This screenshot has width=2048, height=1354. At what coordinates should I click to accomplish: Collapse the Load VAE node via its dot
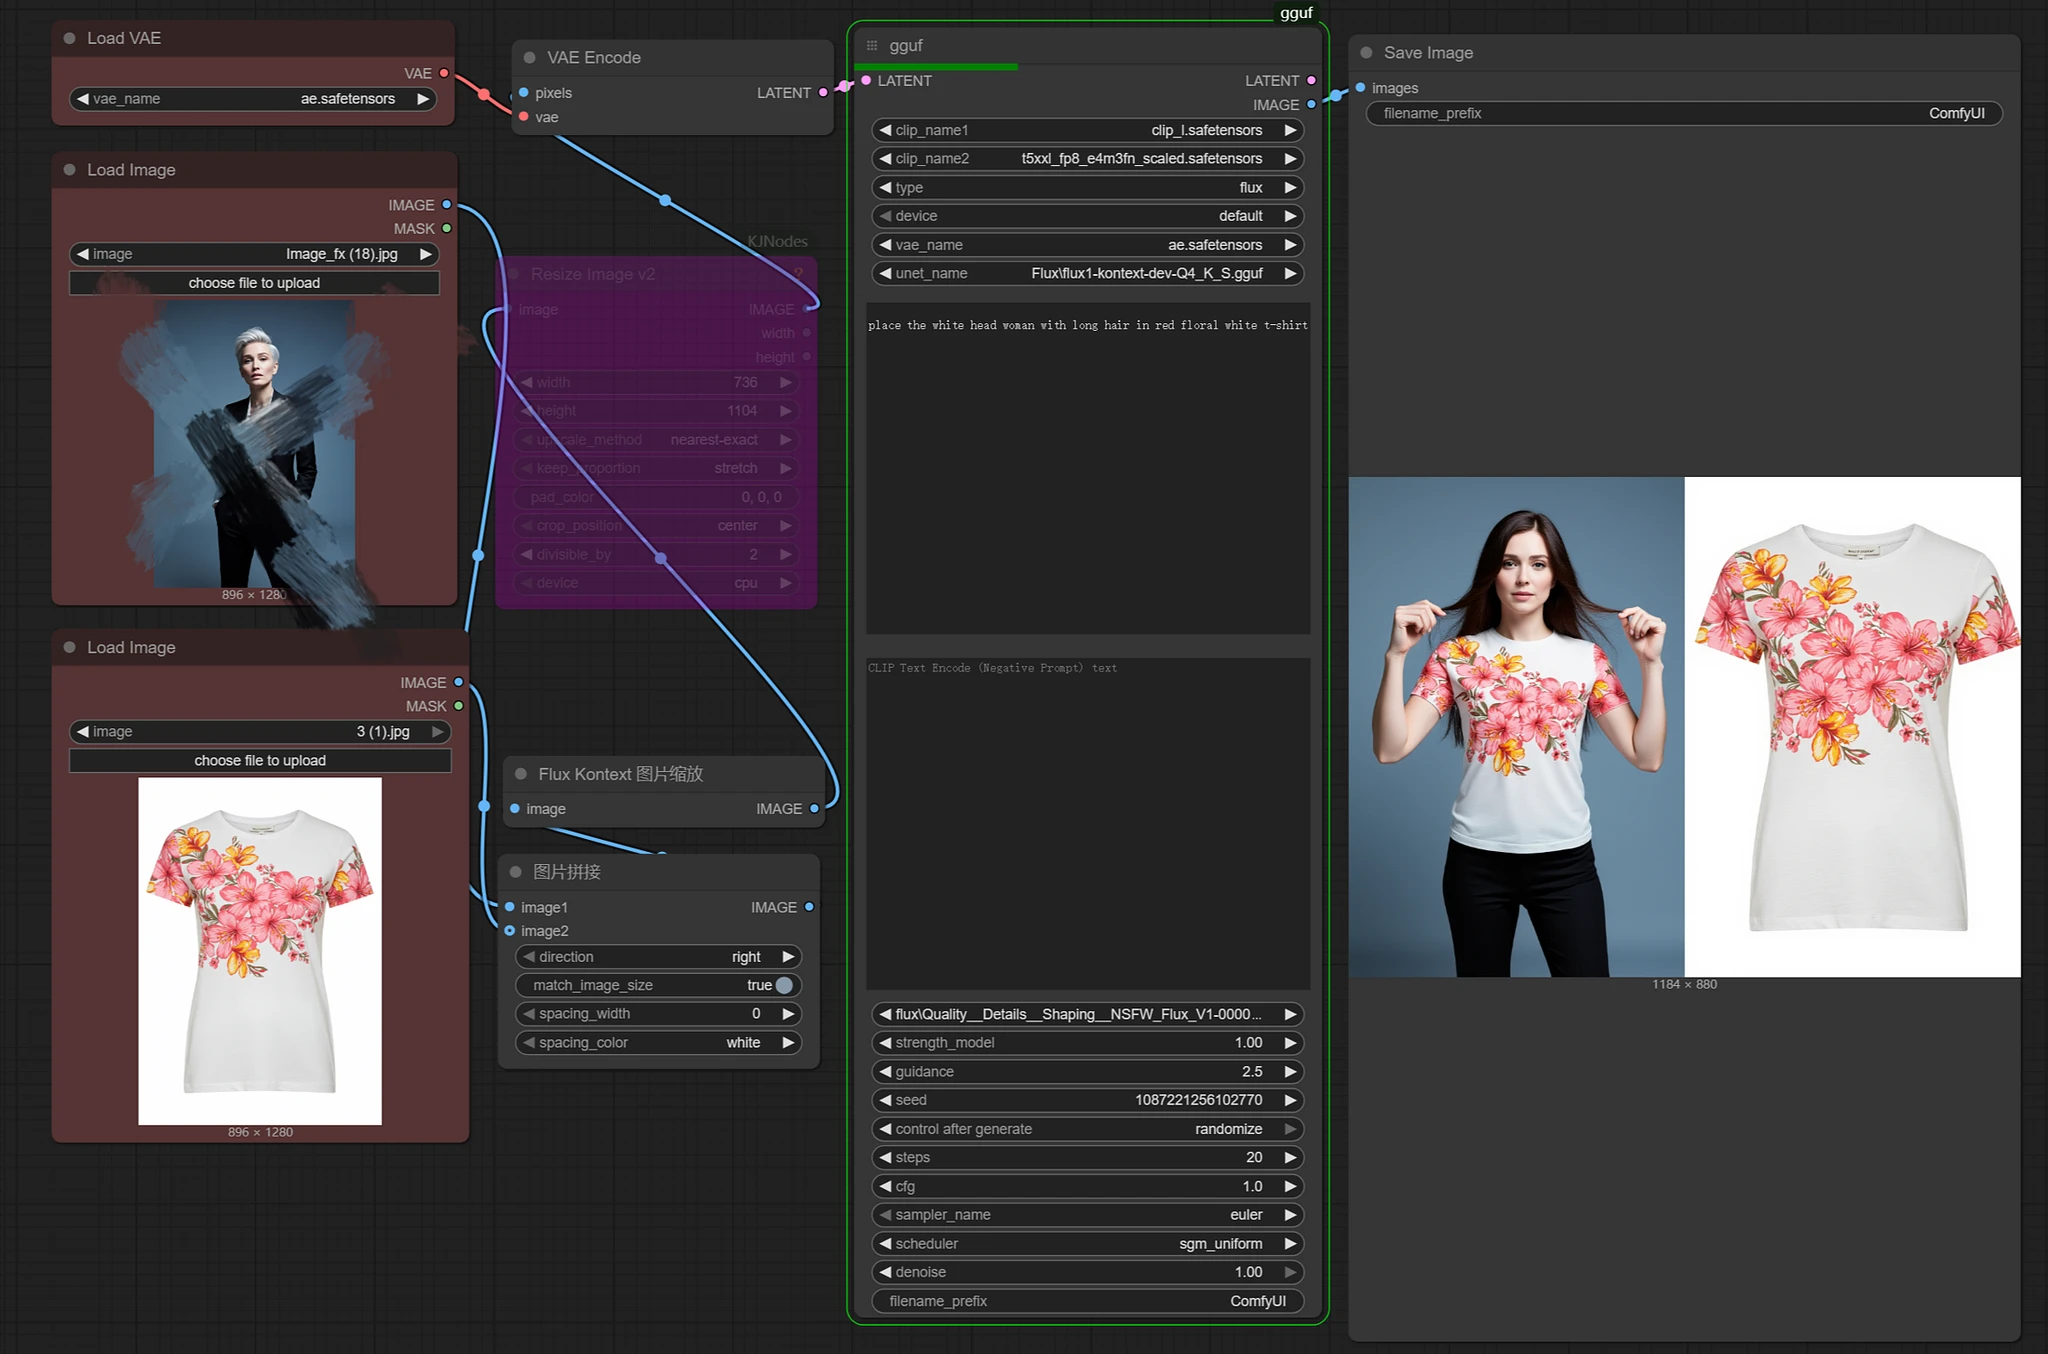pyautogui.click(x=70, y=38)
